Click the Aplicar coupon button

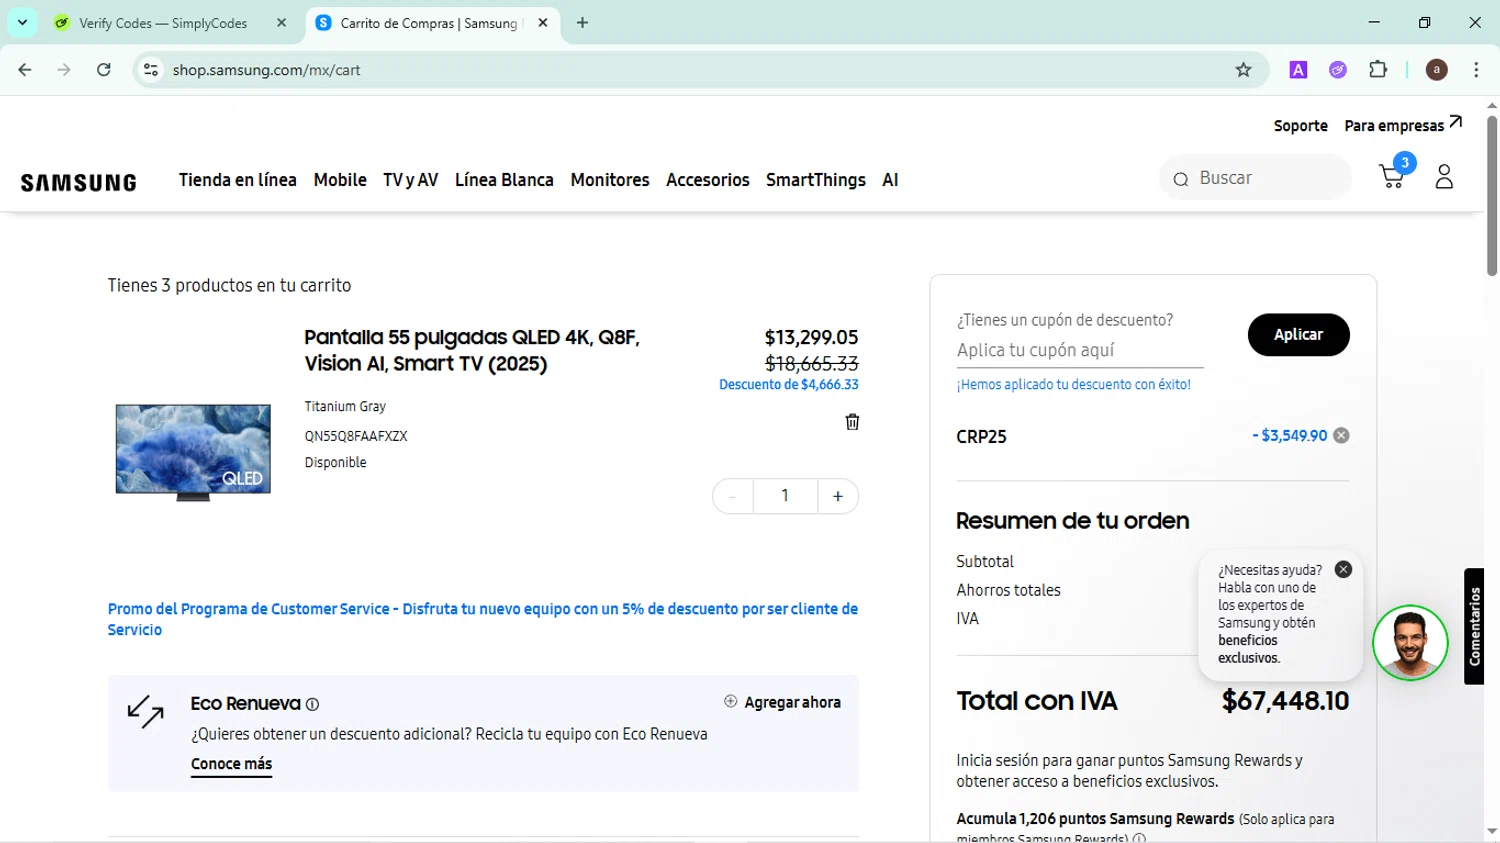(1298, 335)
